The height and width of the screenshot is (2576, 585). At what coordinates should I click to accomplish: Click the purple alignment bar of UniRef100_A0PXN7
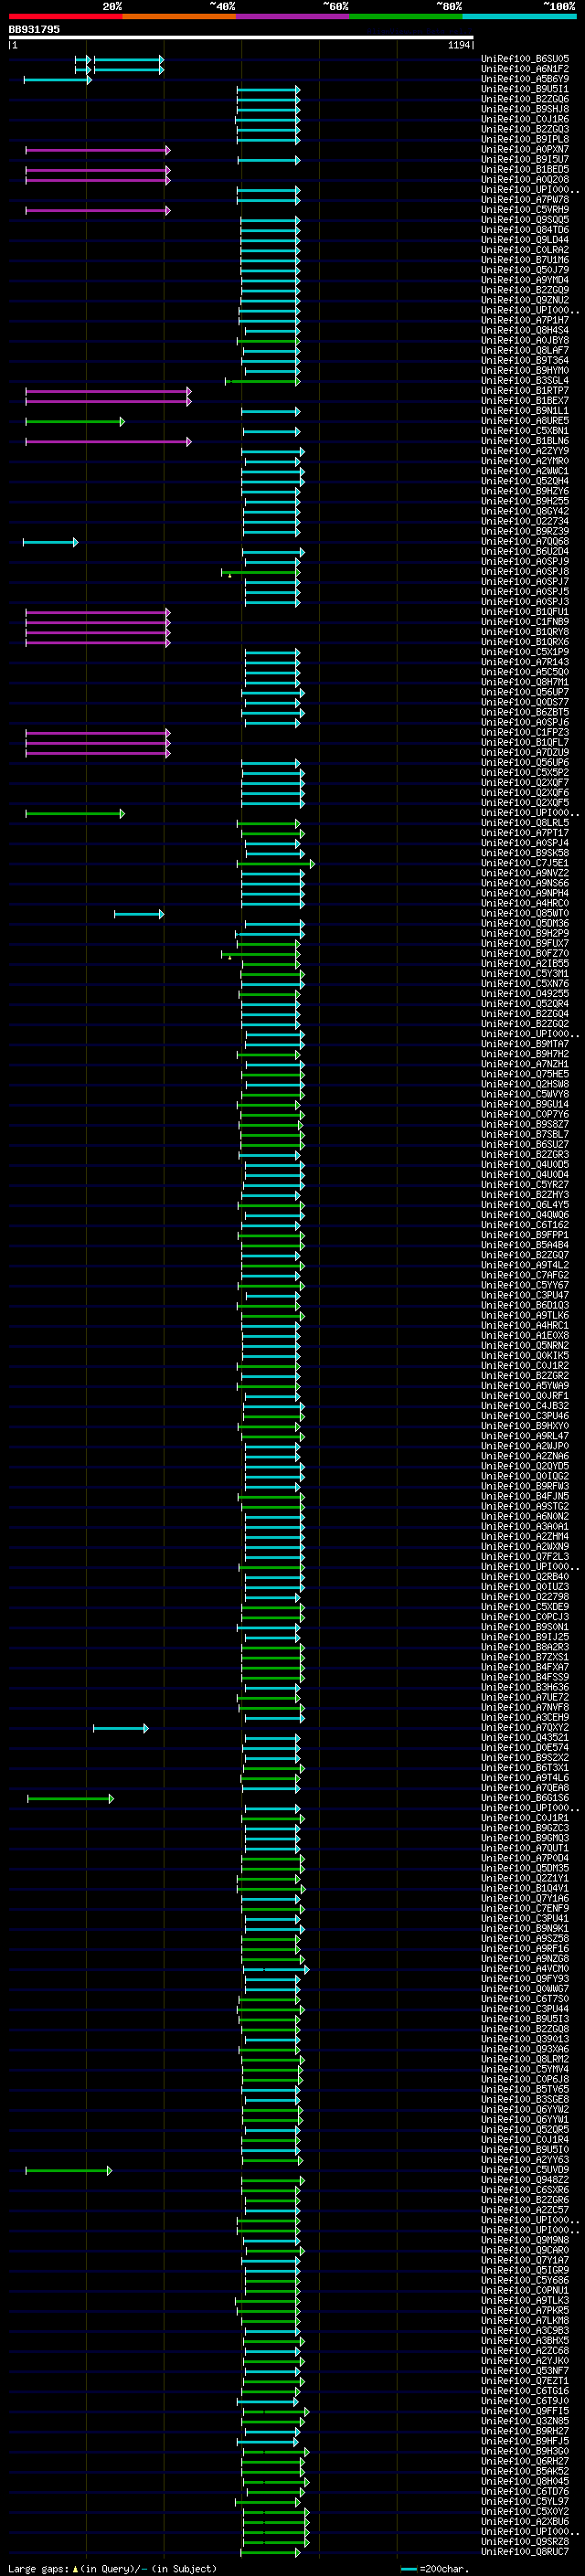pos(98,150)
